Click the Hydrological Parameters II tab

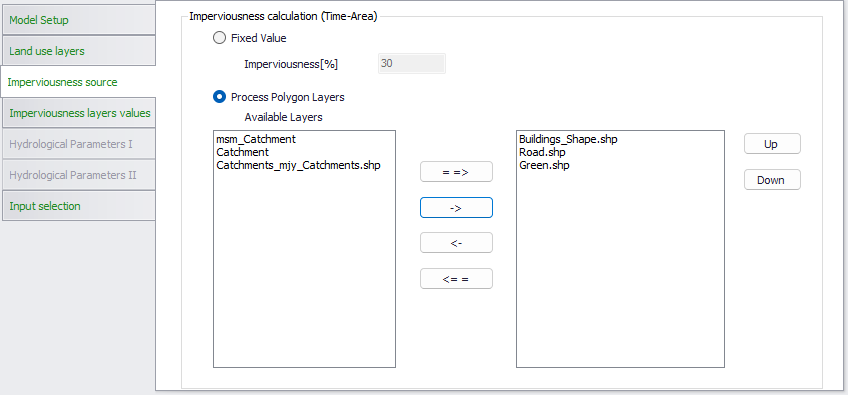[78, 175]
